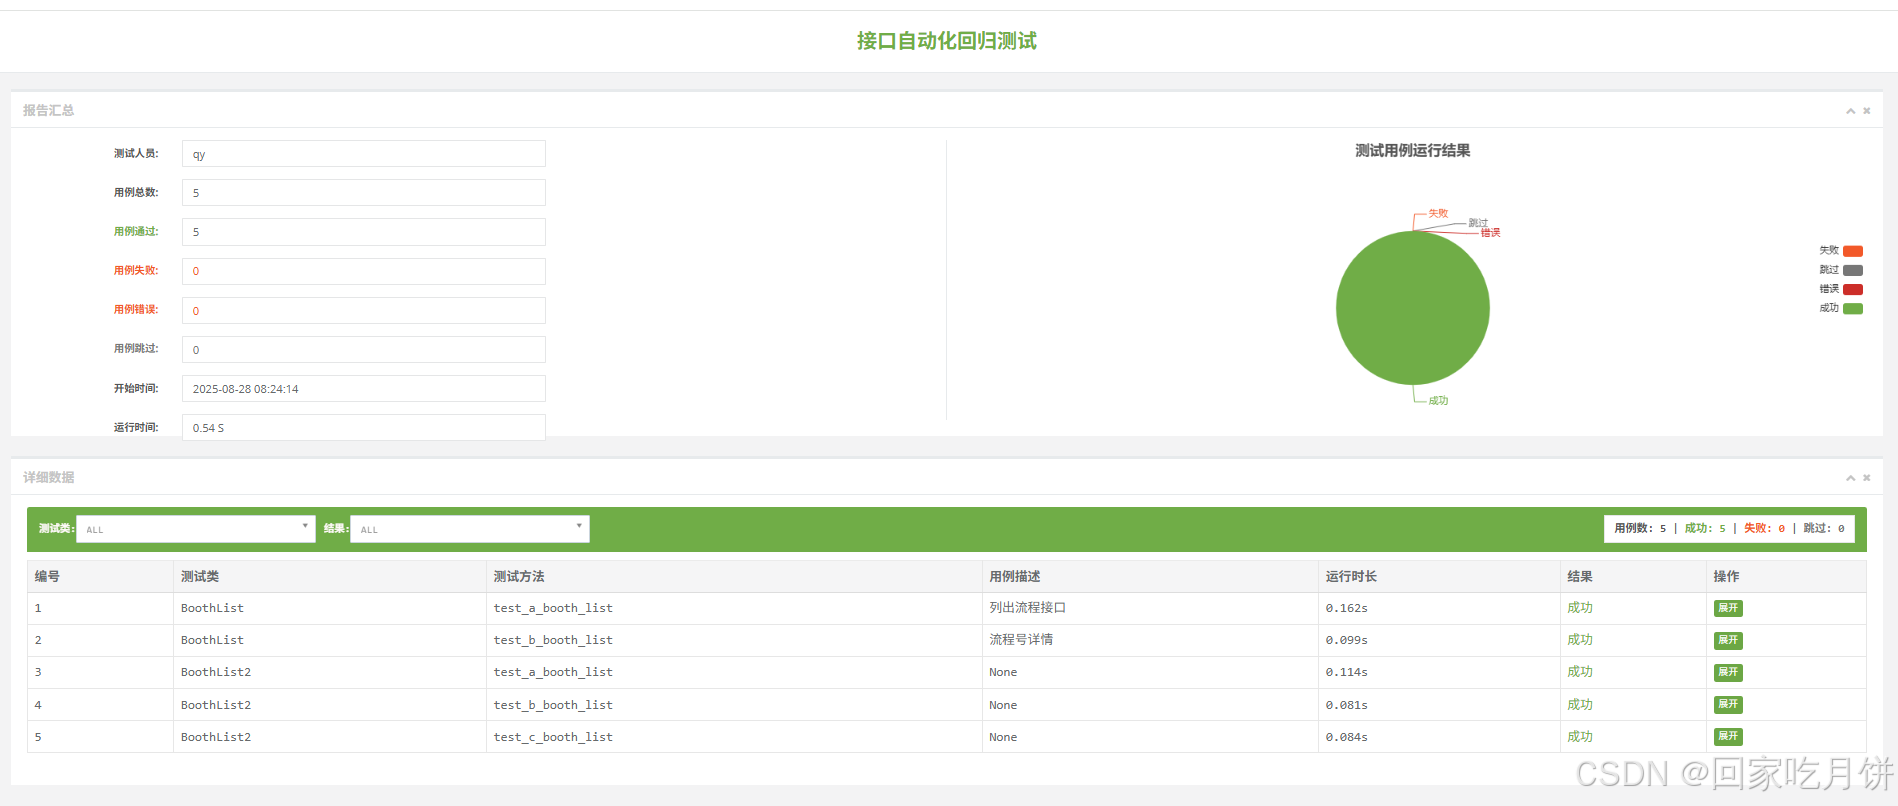The height and width of the screenshot is (806, 1898).
Task: Collapse the 详细数据 panel with chevron icon
Action: tap(1850, 478)
